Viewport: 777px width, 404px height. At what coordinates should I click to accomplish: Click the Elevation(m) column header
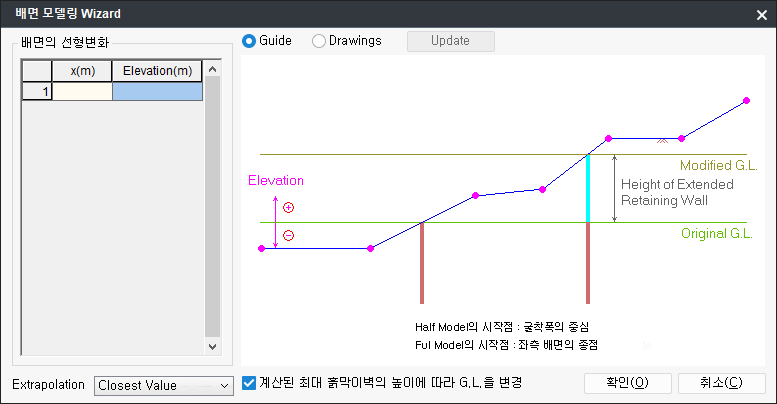click(157, 70)
